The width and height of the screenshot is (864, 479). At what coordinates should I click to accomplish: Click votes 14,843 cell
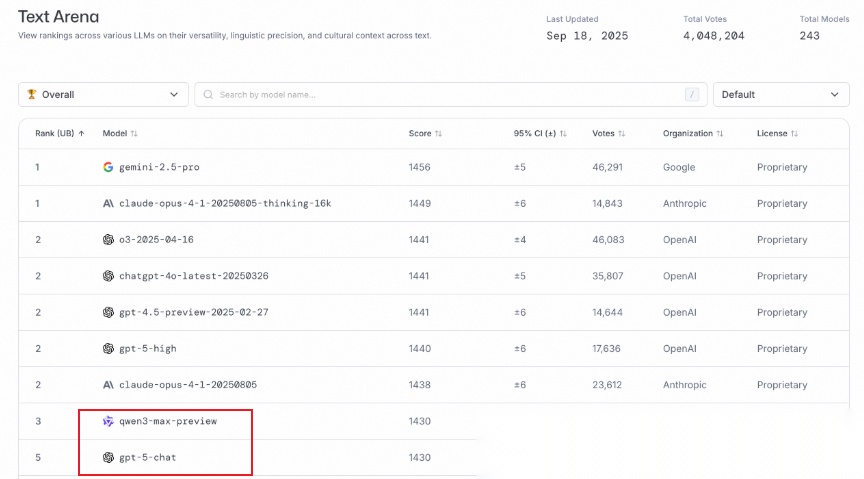[607, 203]
